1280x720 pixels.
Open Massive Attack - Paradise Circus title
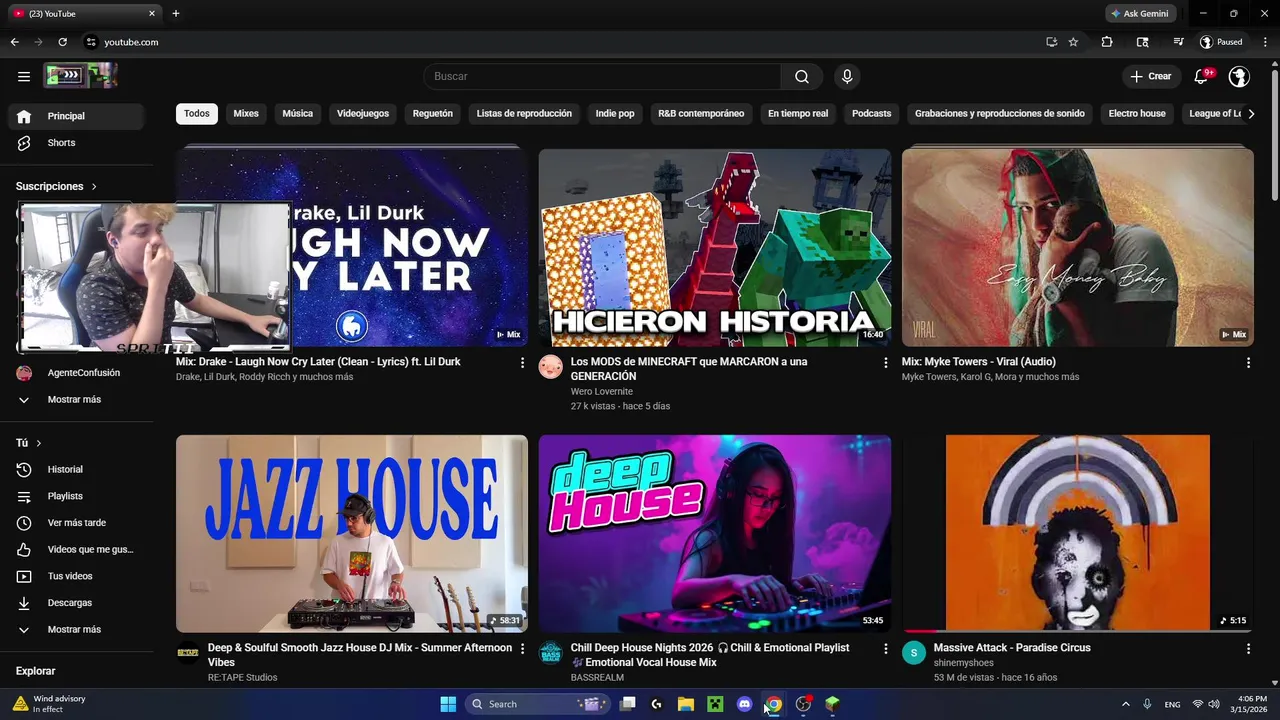click(1012, 648)
